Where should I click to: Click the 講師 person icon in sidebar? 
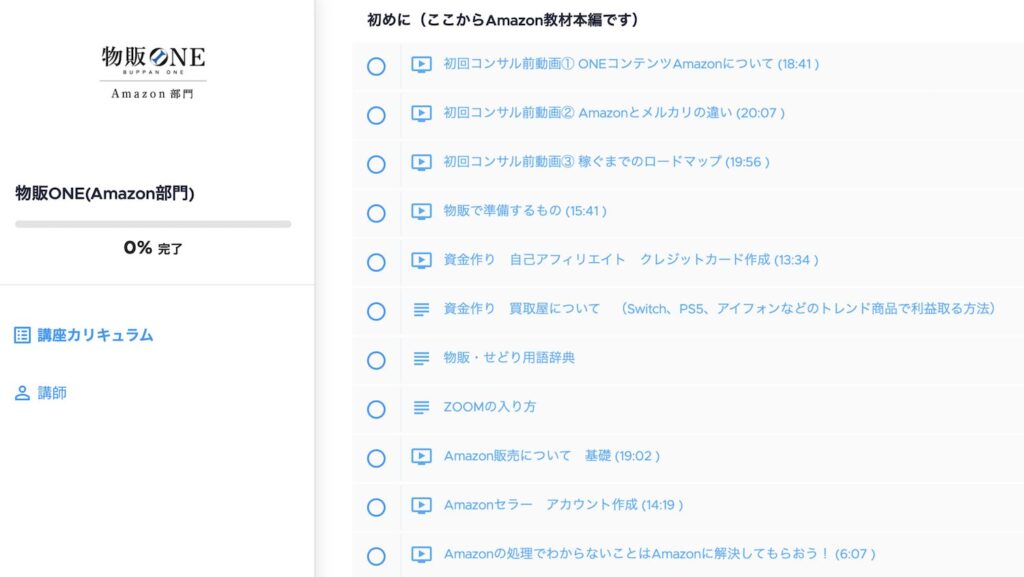click(x=22, y=394)
